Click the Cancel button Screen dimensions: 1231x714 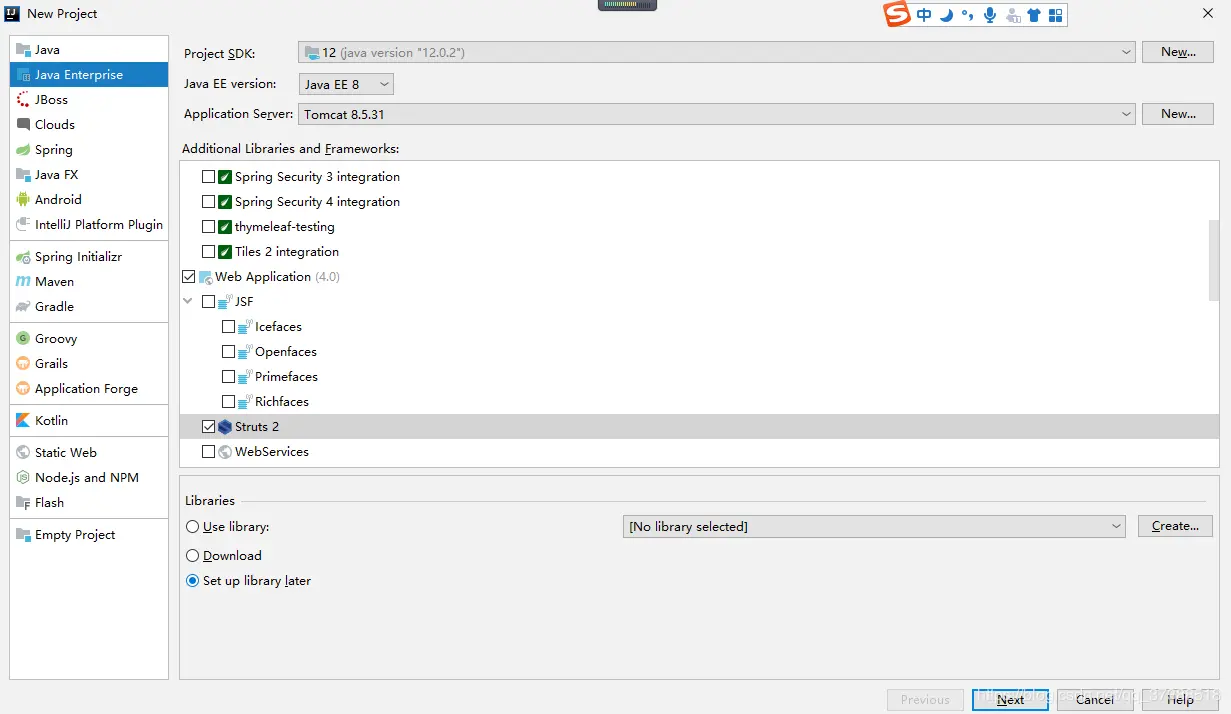point(1094,699)
